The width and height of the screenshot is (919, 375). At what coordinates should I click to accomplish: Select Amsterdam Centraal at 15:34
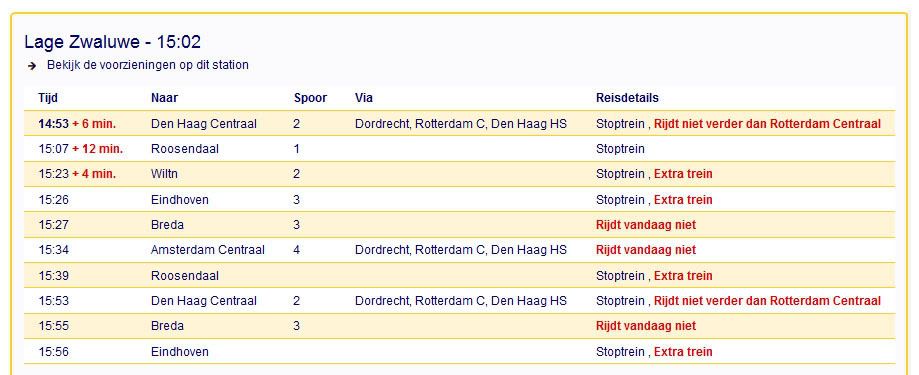pos(207,250)
